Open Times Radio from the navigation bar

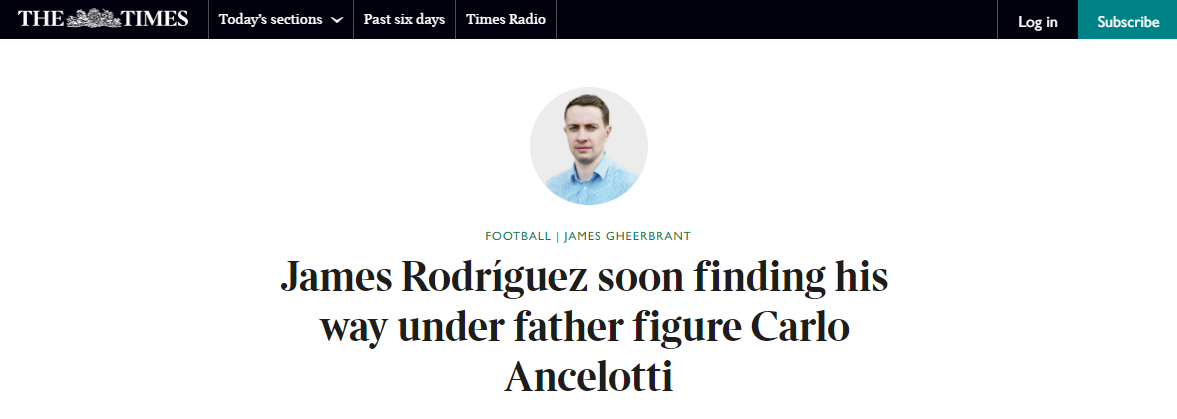pyautogui.click(x=506, y=20)
